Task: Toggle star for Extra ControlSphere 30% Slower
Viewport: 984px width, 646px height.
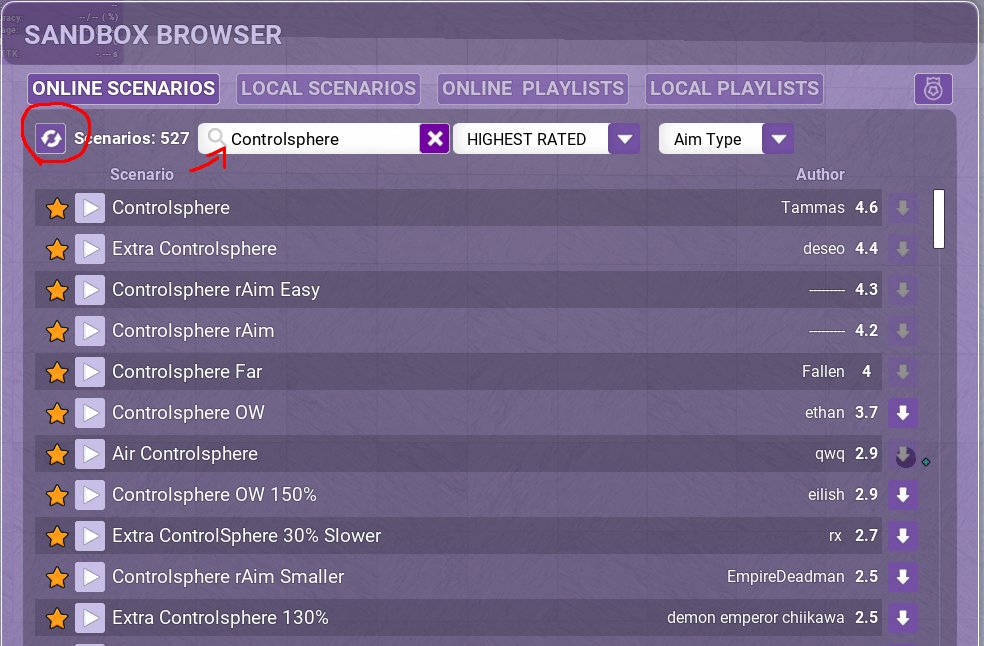Action: (57, 536)
